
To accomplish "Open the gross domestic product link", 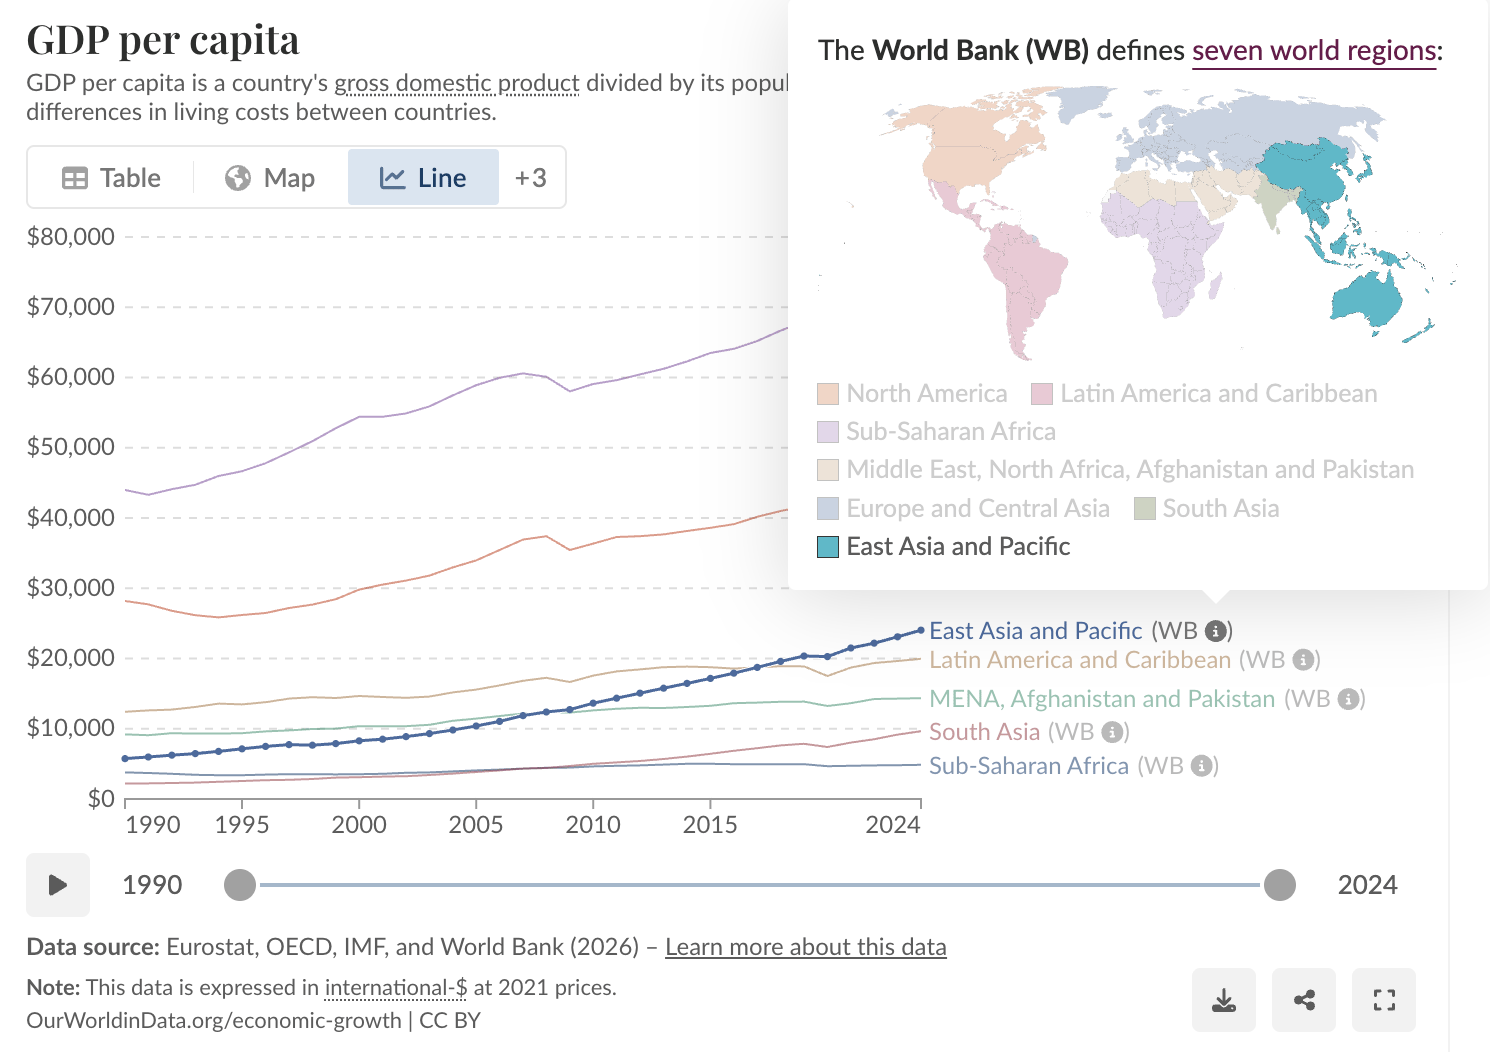I will [457, 83].
